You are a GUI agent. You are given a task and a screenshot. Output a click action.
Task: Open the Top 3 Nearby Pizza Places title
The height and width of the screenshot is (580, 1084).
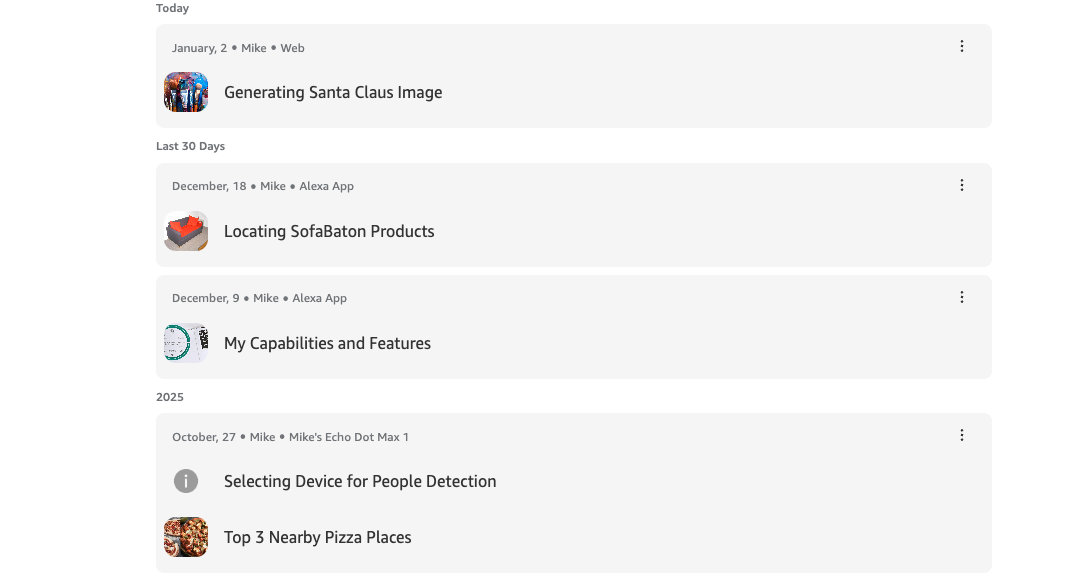pos(317,537)
